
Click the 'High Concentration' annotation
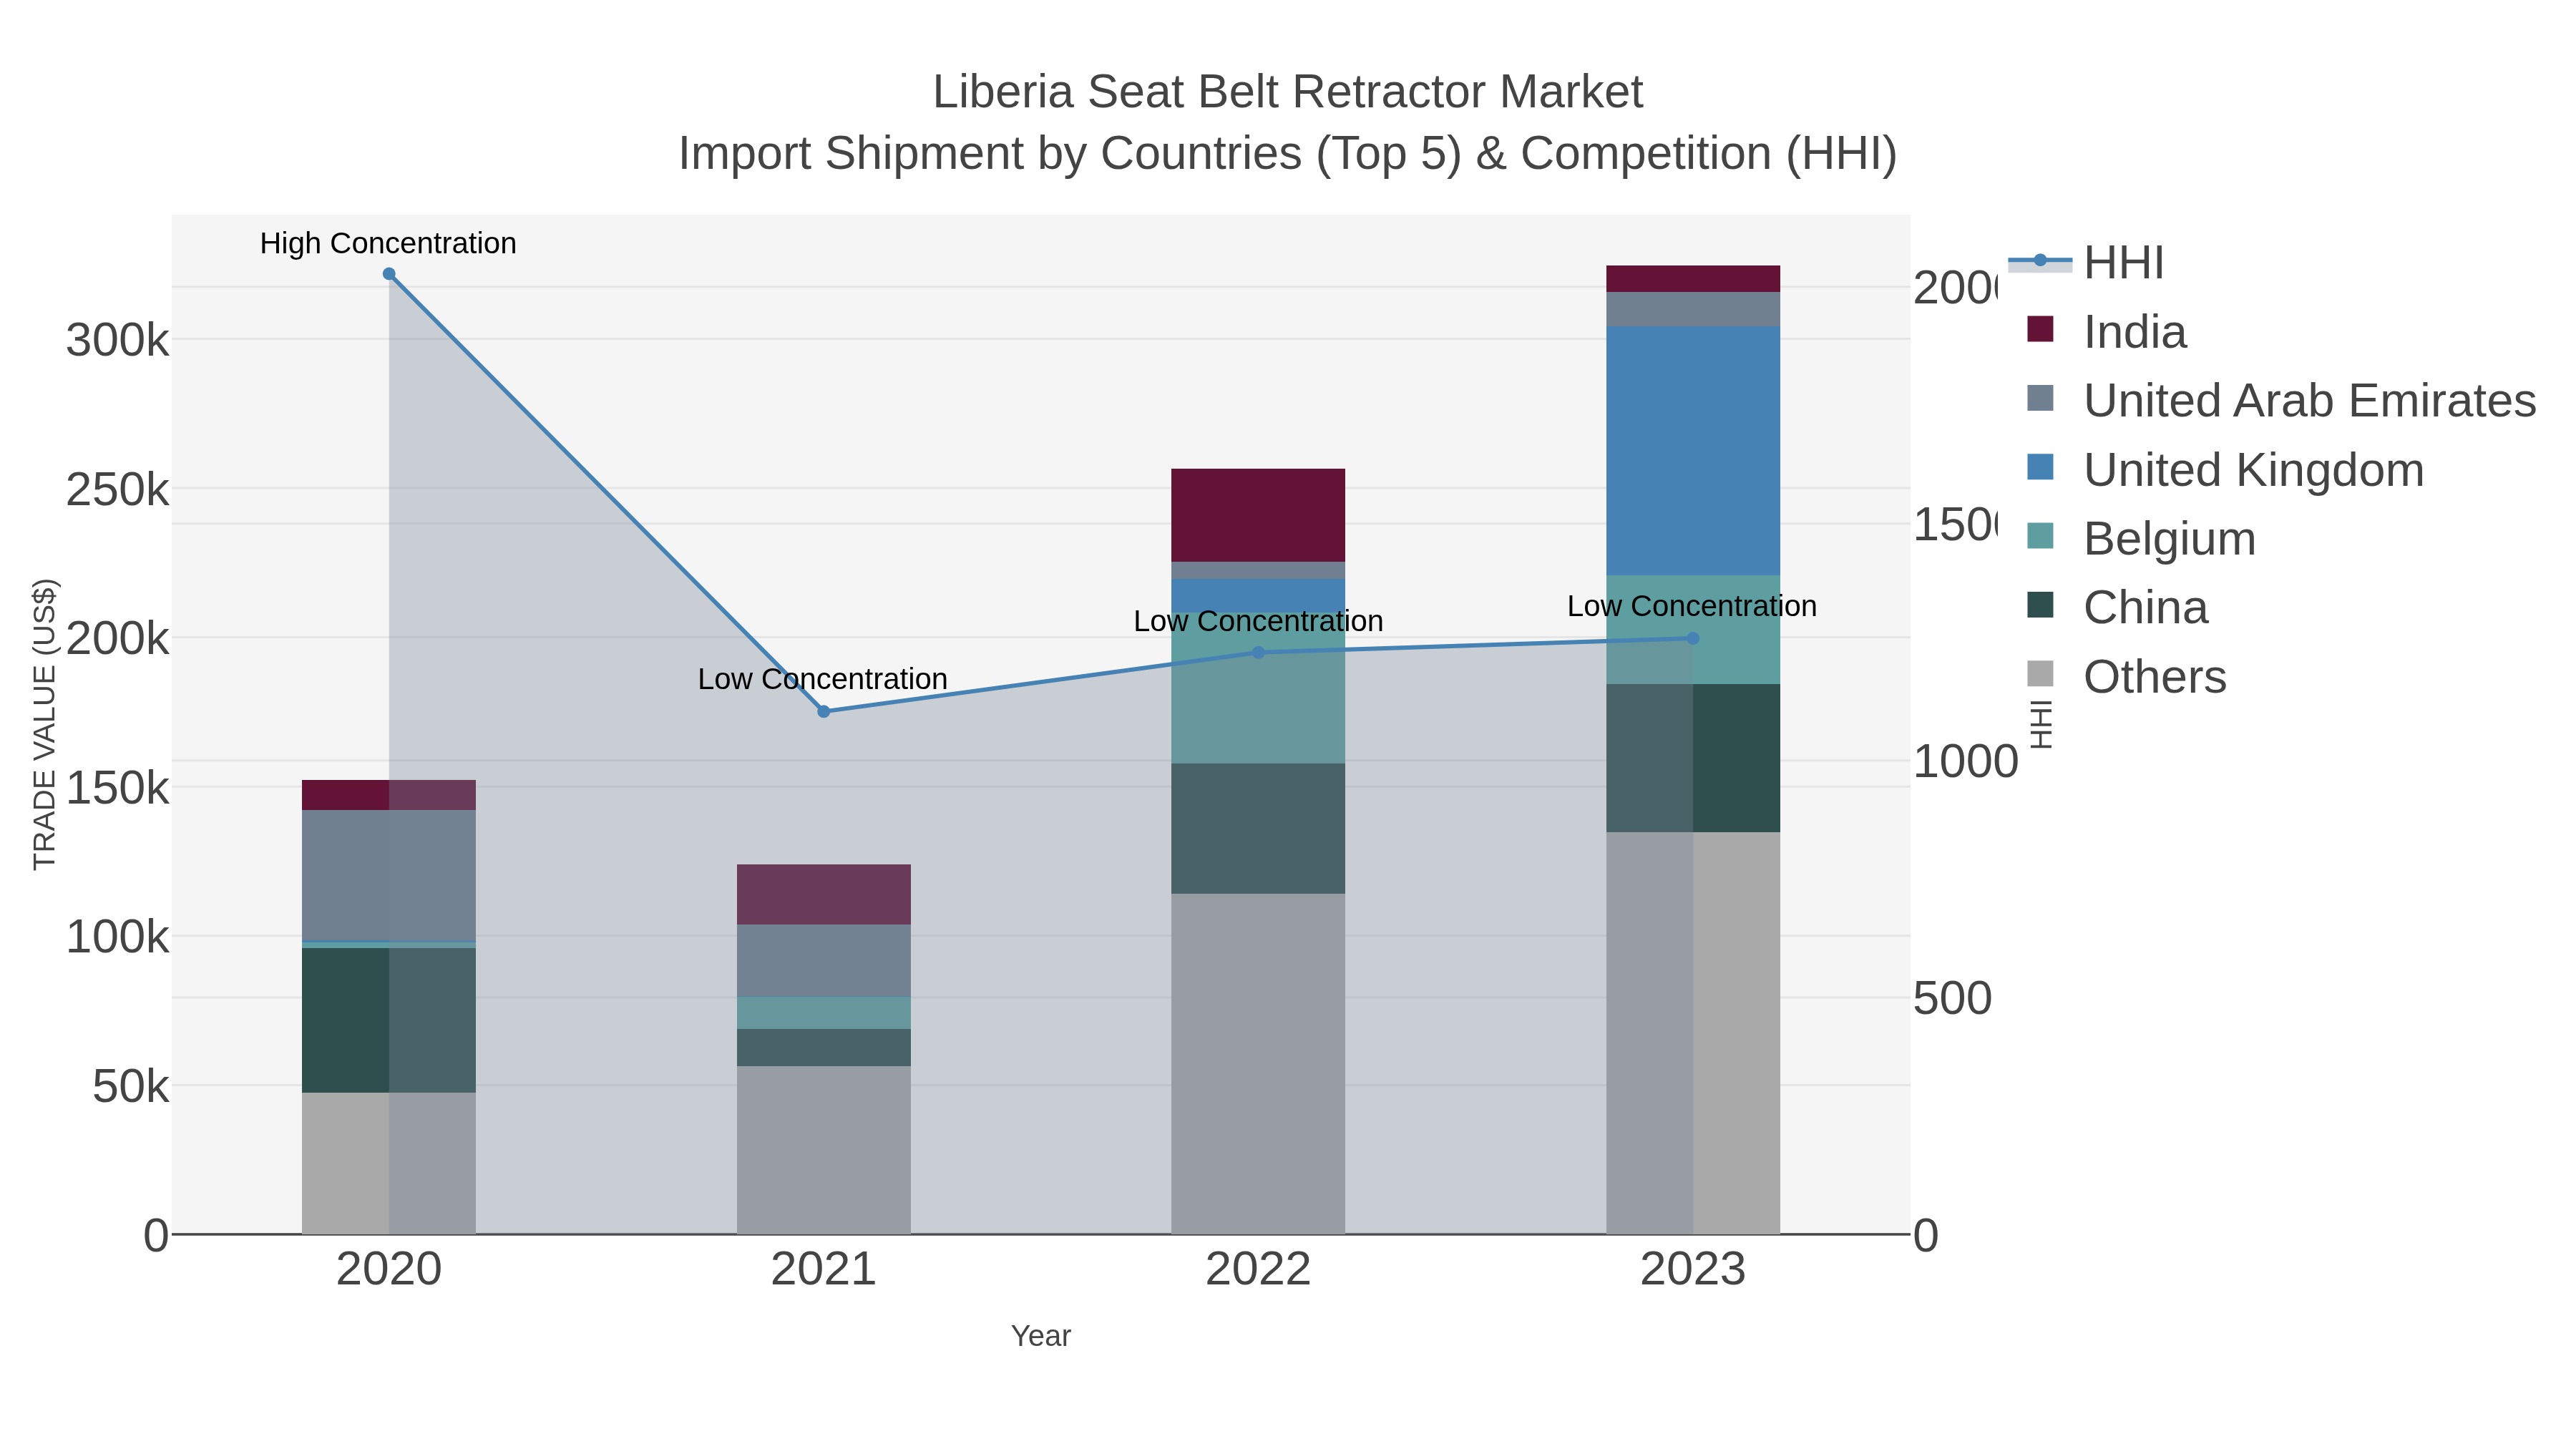point(388,243)
